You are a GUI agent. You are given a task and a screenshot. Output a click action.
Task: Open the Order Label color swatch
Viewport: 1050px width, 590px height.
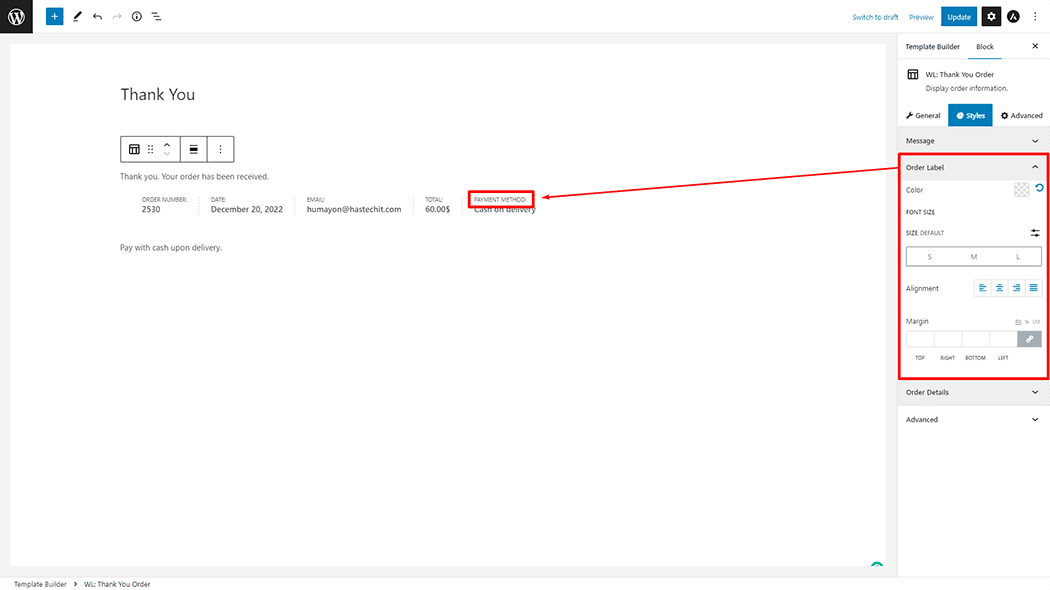(x=1021, y=190)
